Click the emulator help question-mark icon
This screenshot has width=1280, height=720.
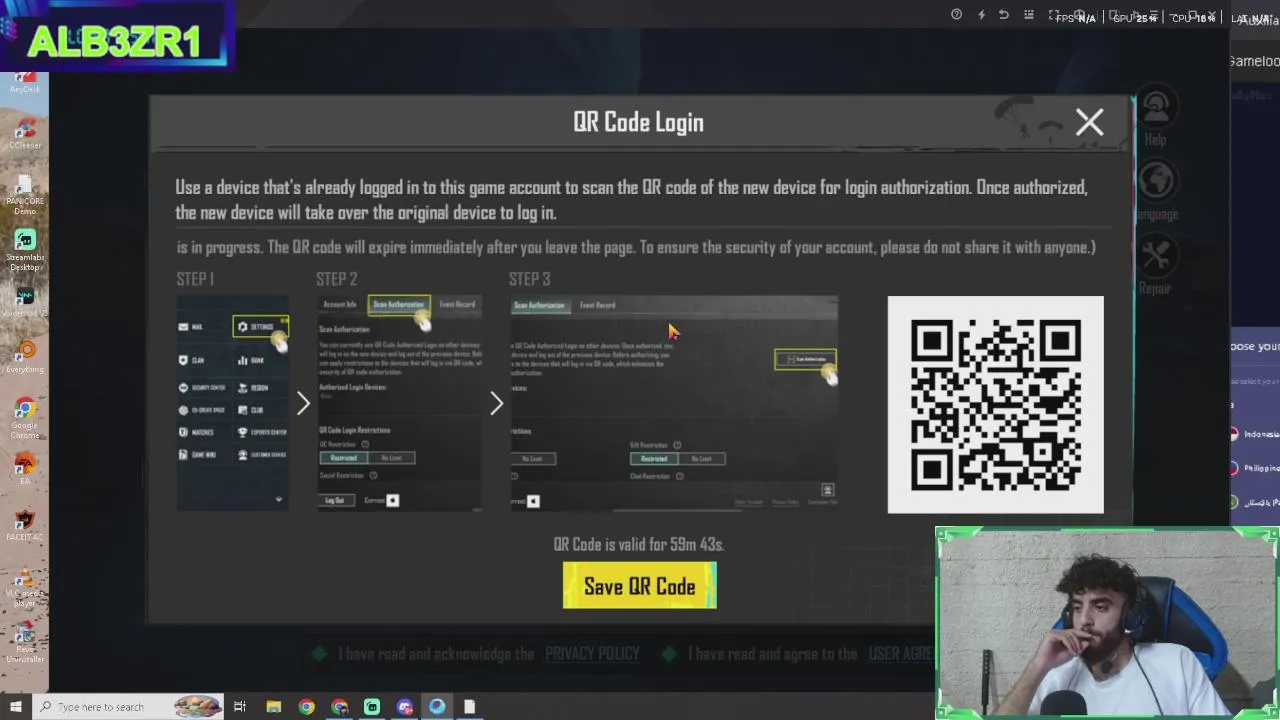(956, 15)
